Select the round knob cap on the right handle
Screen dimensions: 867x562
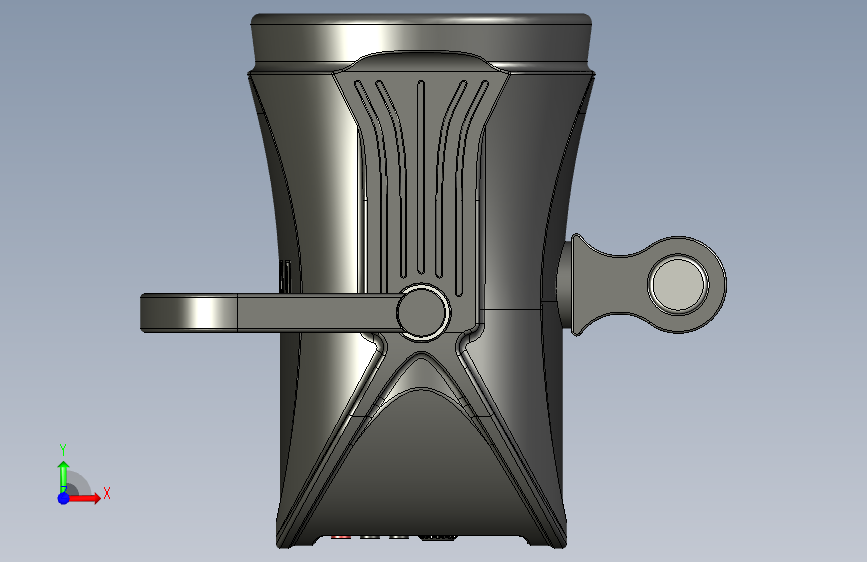(678, 284)
